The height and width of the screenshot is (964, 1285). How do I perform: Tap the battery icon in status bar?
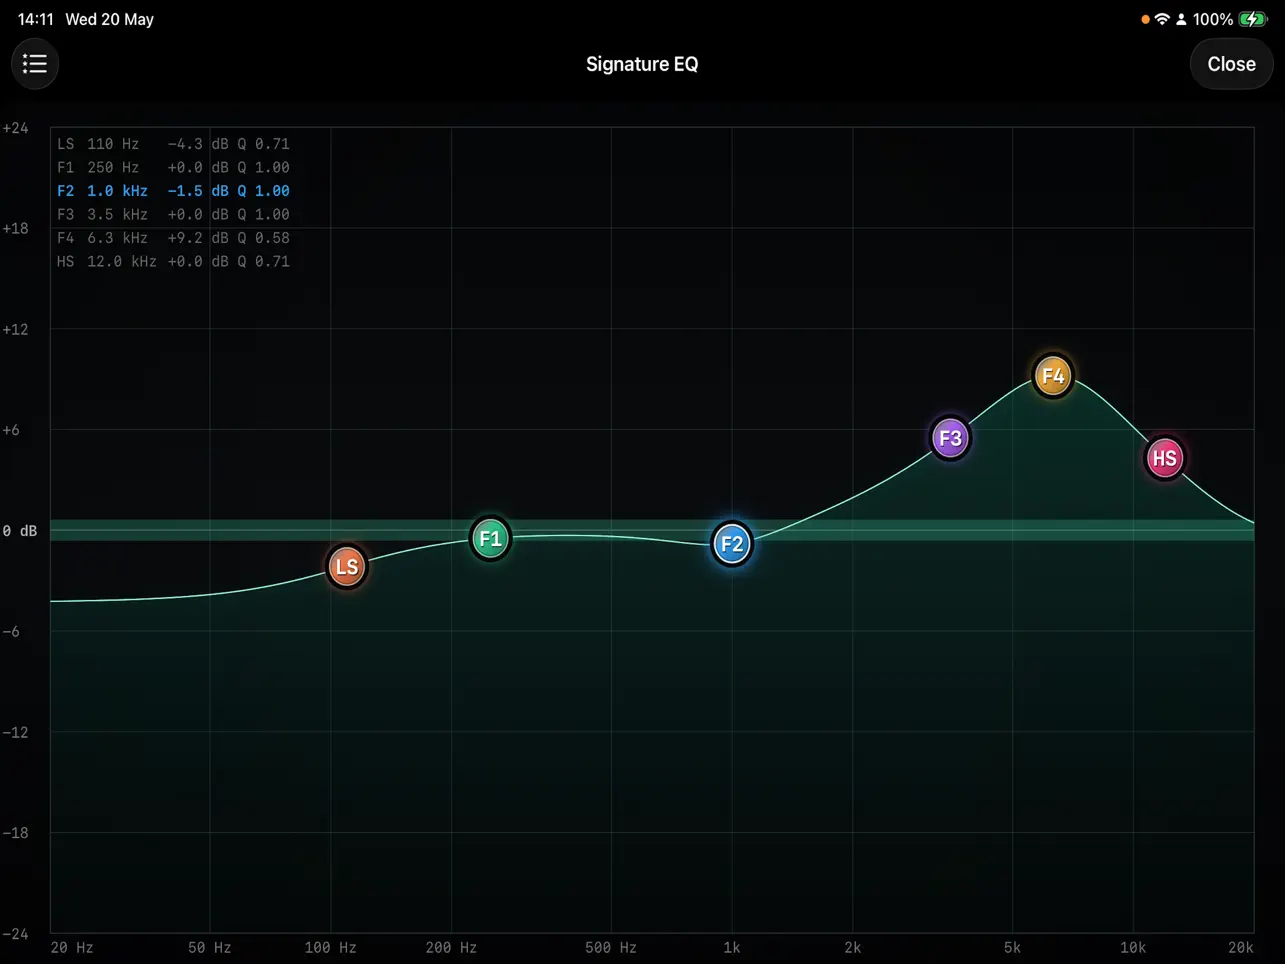click(x=1252, y=19)
